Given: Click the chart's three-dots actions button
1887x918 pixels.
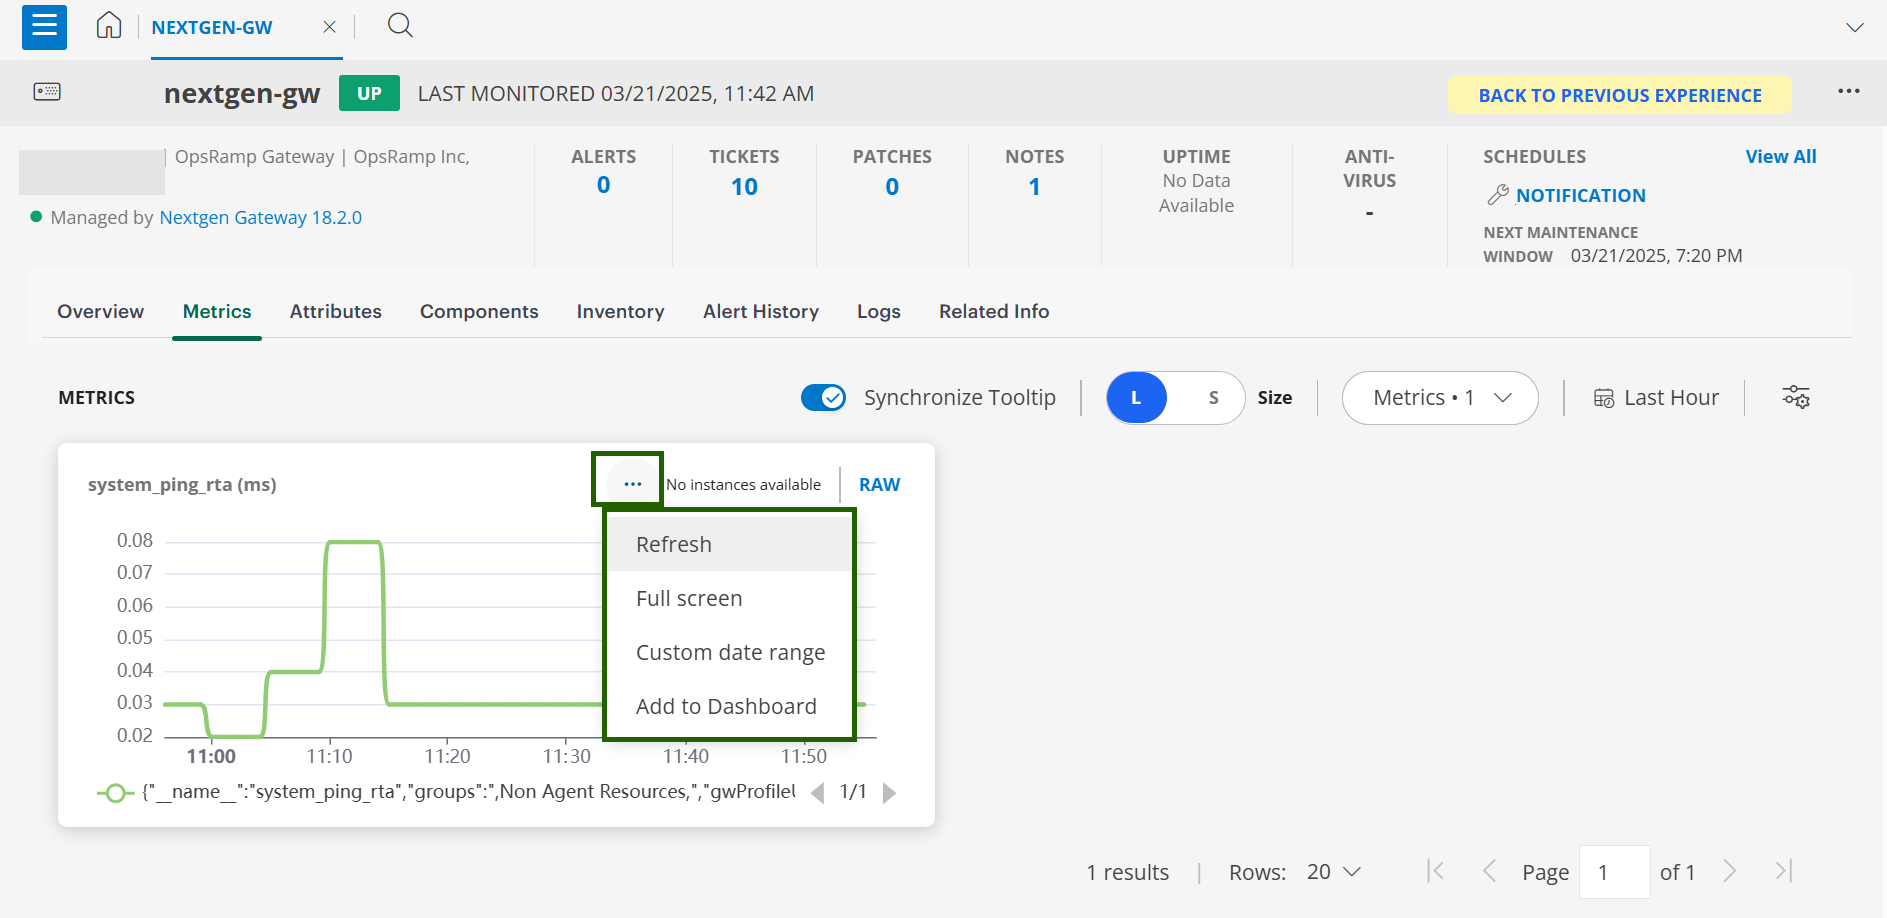Looking at the screenshot, I should pyautogui.click(x=632, y=484).
